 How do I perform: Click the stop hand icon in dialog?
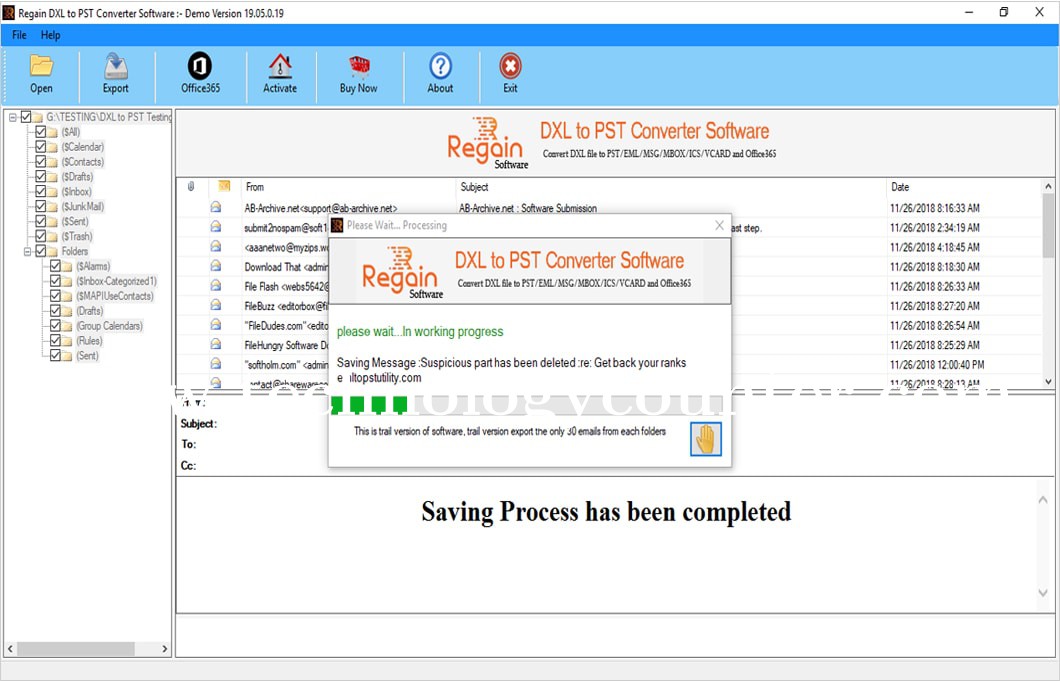tap(706, 439)
